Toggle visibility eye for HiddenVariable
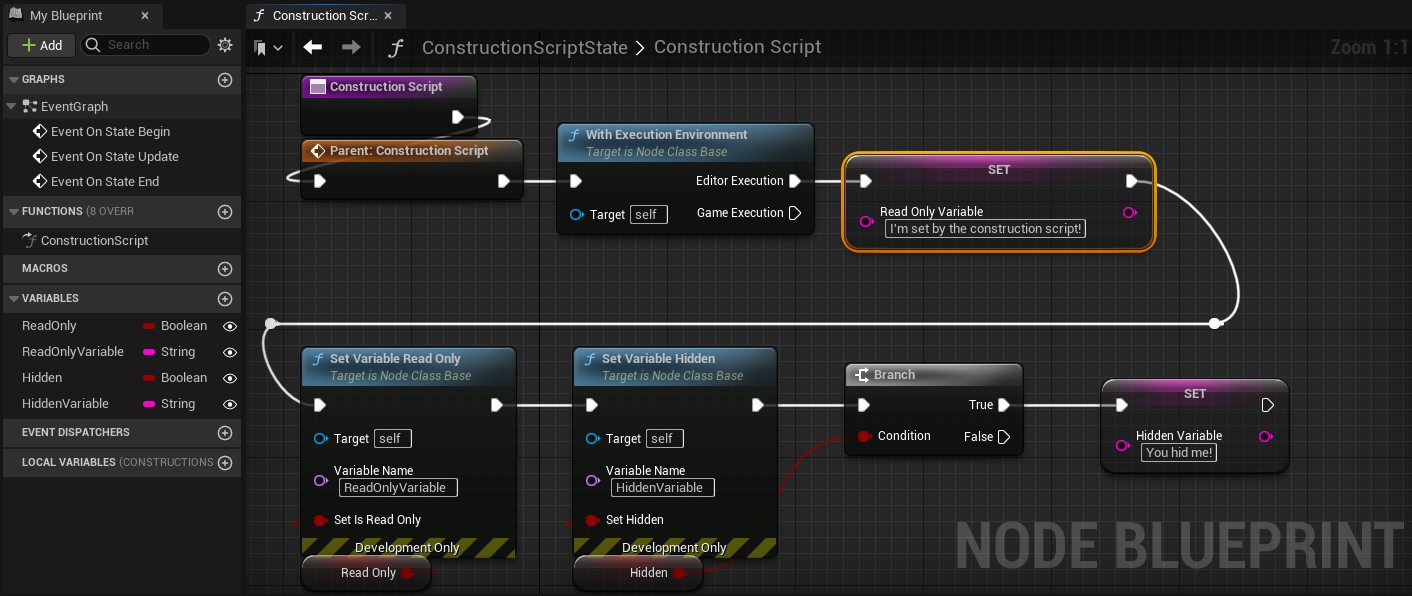The height and width of the screenshot is (596, 1412). [x=230, y=404]
